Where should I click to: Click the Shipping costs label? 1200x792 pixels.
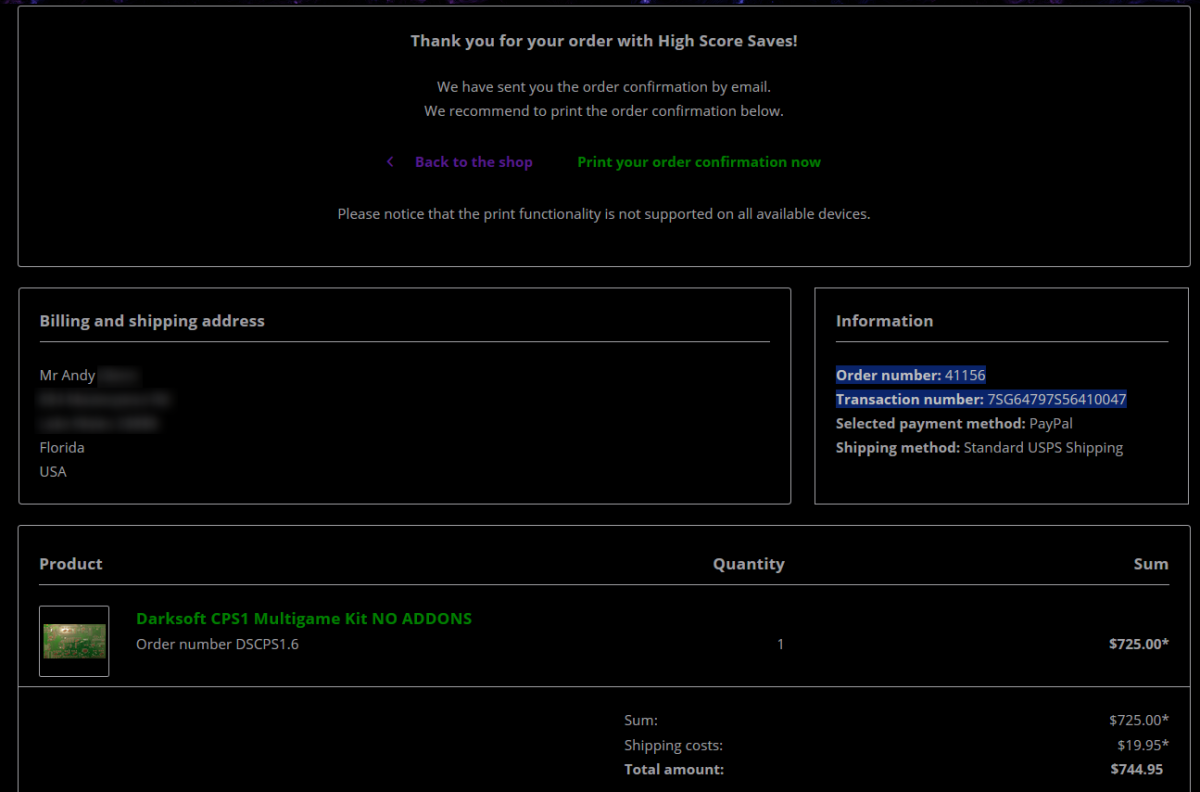pos(673,745)
